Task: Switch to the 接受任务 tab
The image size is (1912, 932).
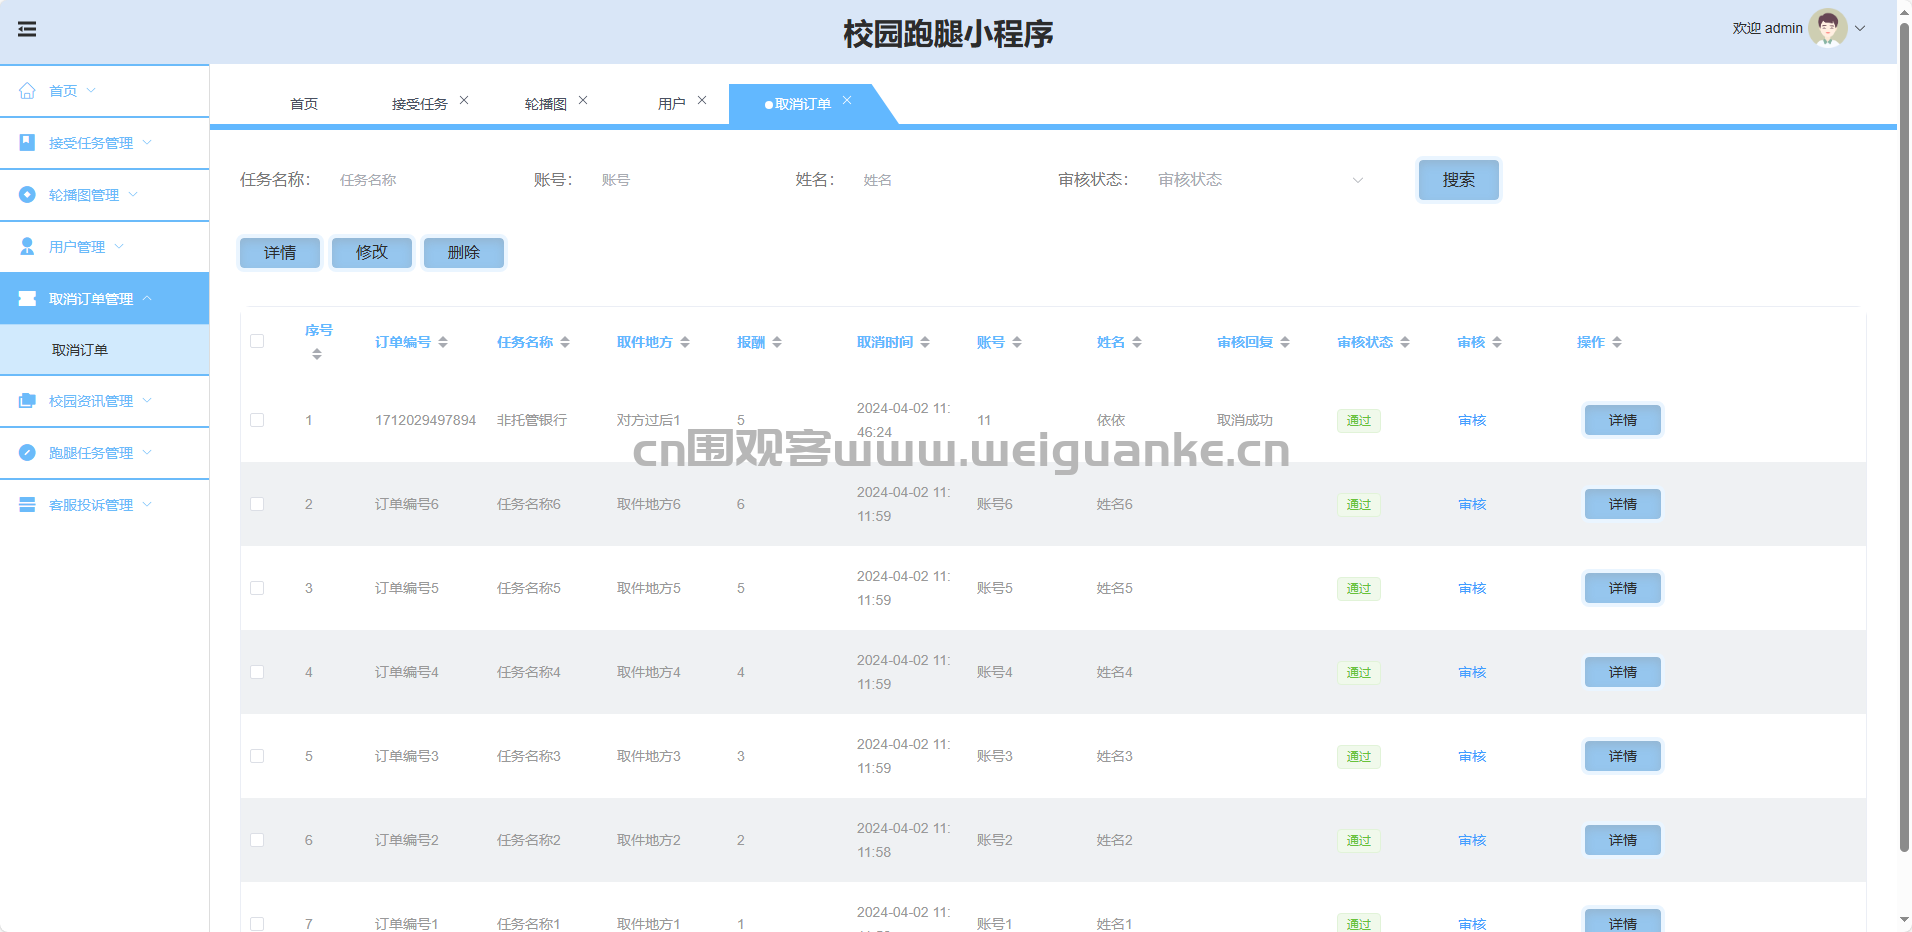Action: [x=419, y=104]
